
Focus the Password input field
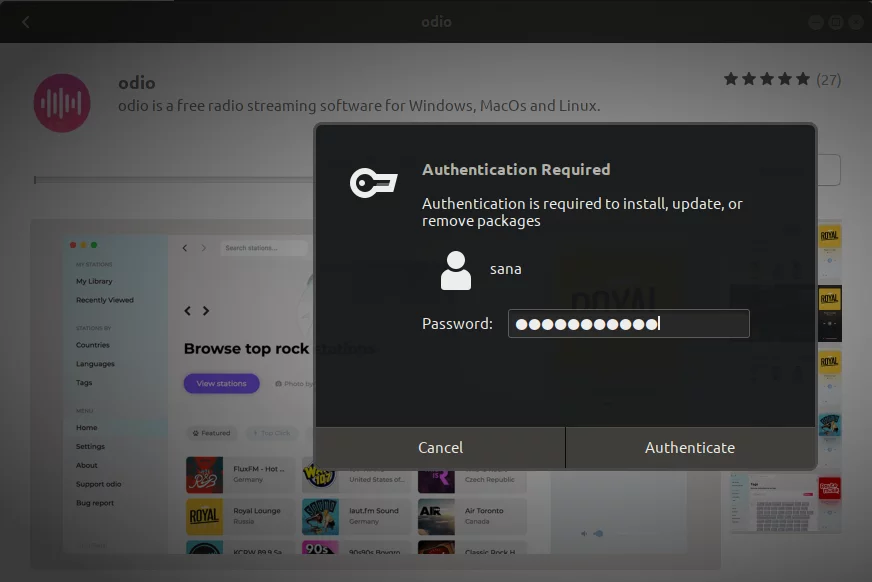point(628,324)
